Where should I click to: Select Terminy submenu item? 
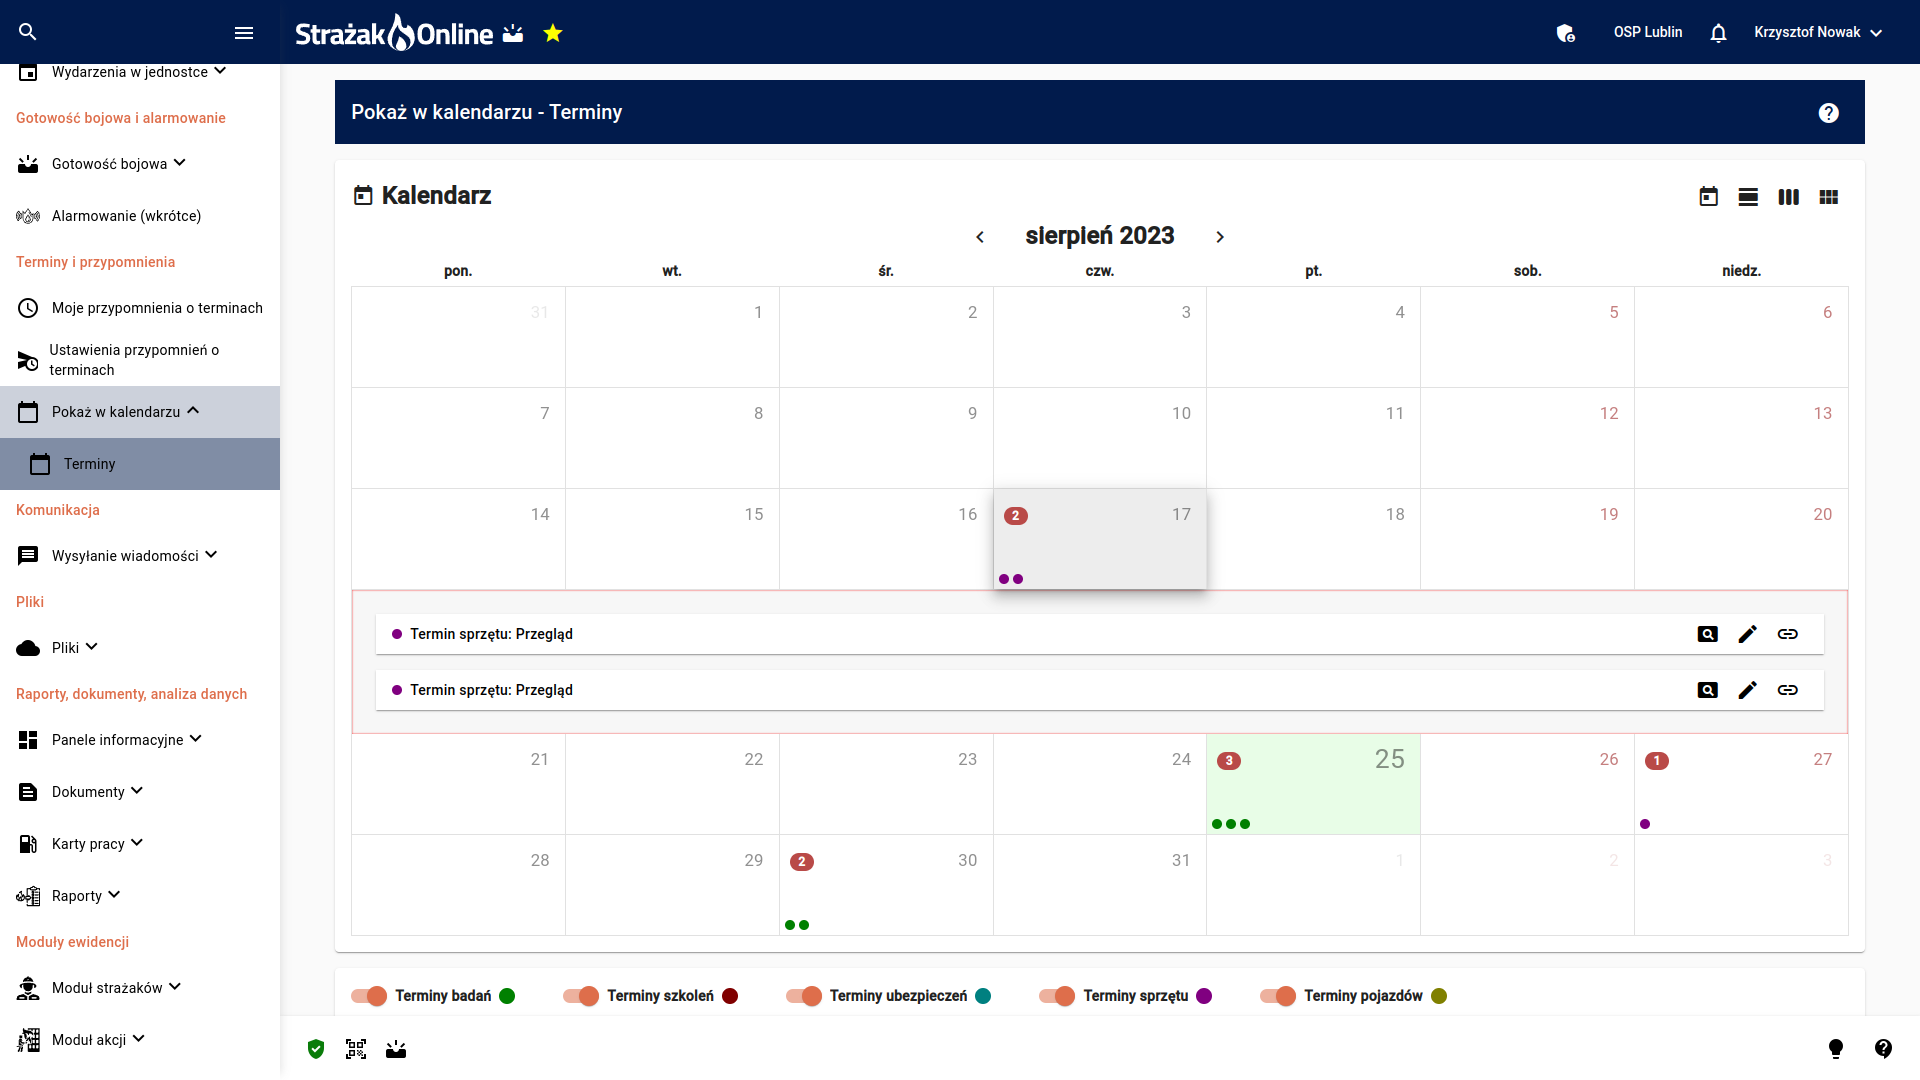89,464
